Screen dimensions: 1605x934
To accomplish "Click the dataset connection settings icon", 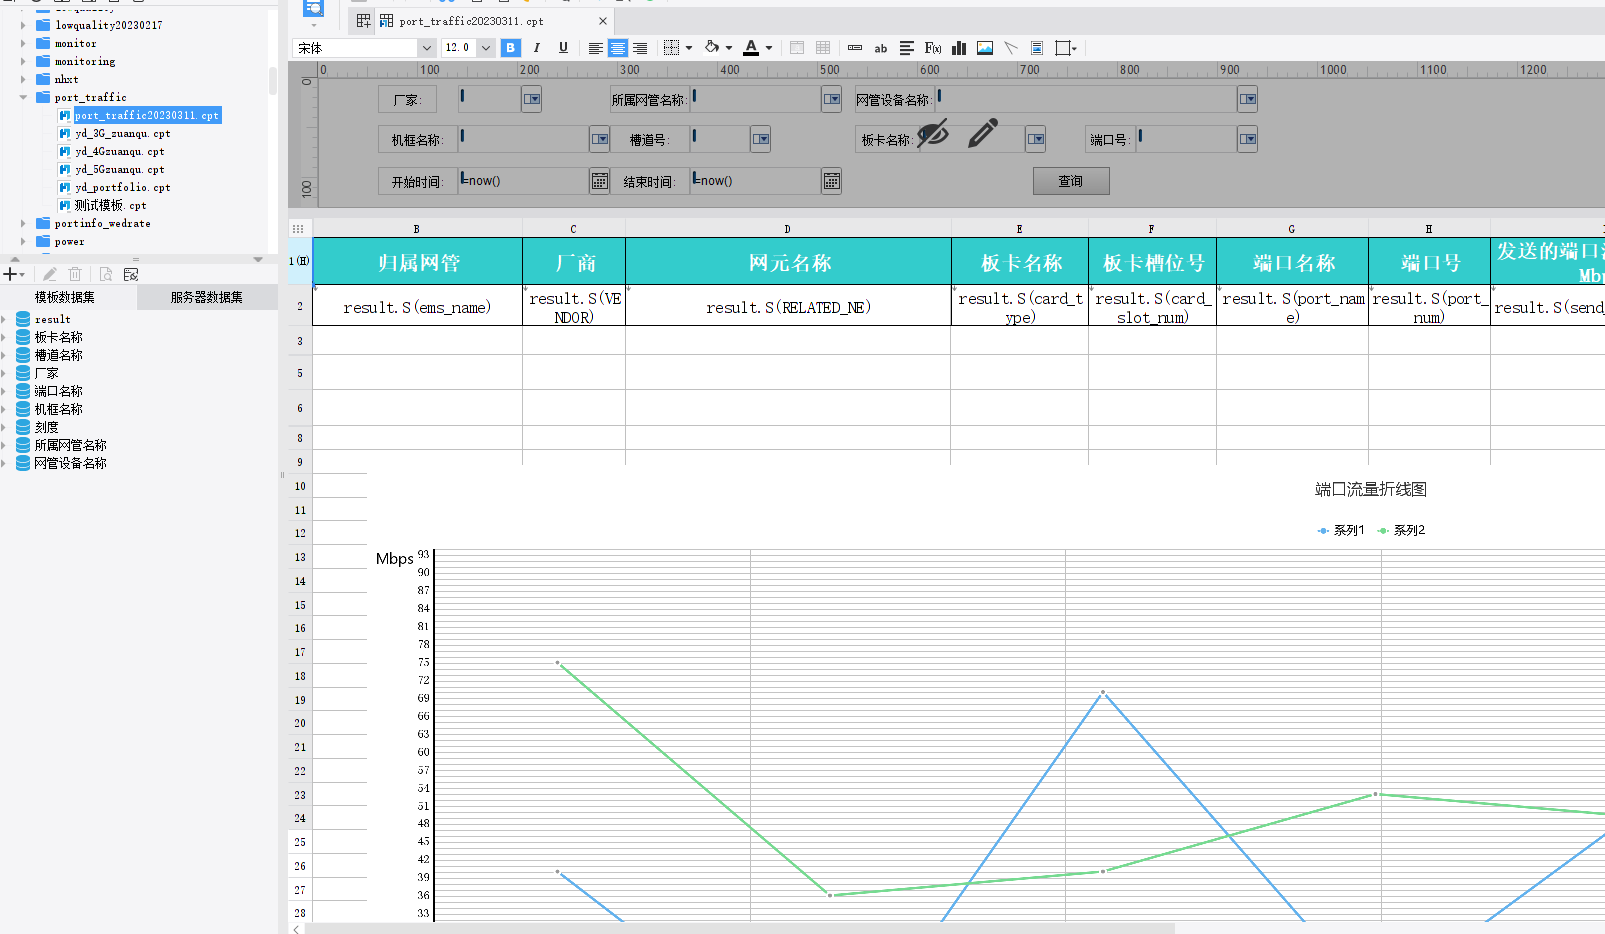I will [x=131, y=274].
